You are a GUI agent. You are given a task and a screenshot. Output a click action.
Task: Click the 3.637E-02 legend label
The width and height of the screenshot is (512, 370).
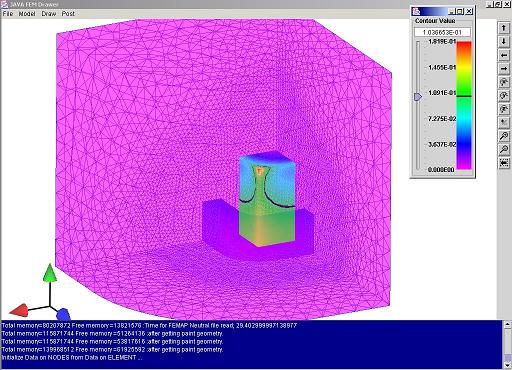[x=442, y=144]
